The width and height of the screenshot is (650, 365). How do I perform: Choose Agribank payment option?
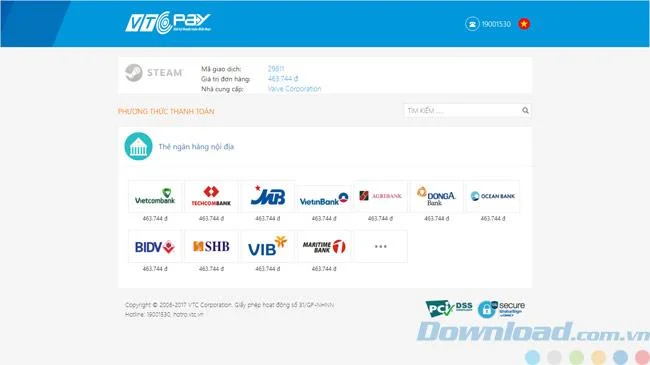[x=381, y=197]
